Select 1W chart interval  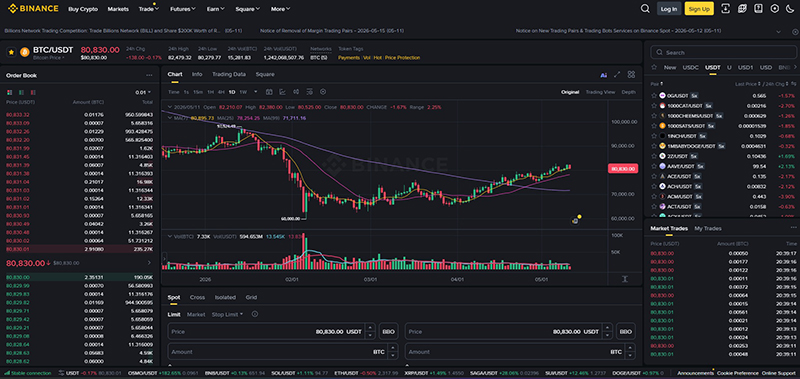pos(243,92)
